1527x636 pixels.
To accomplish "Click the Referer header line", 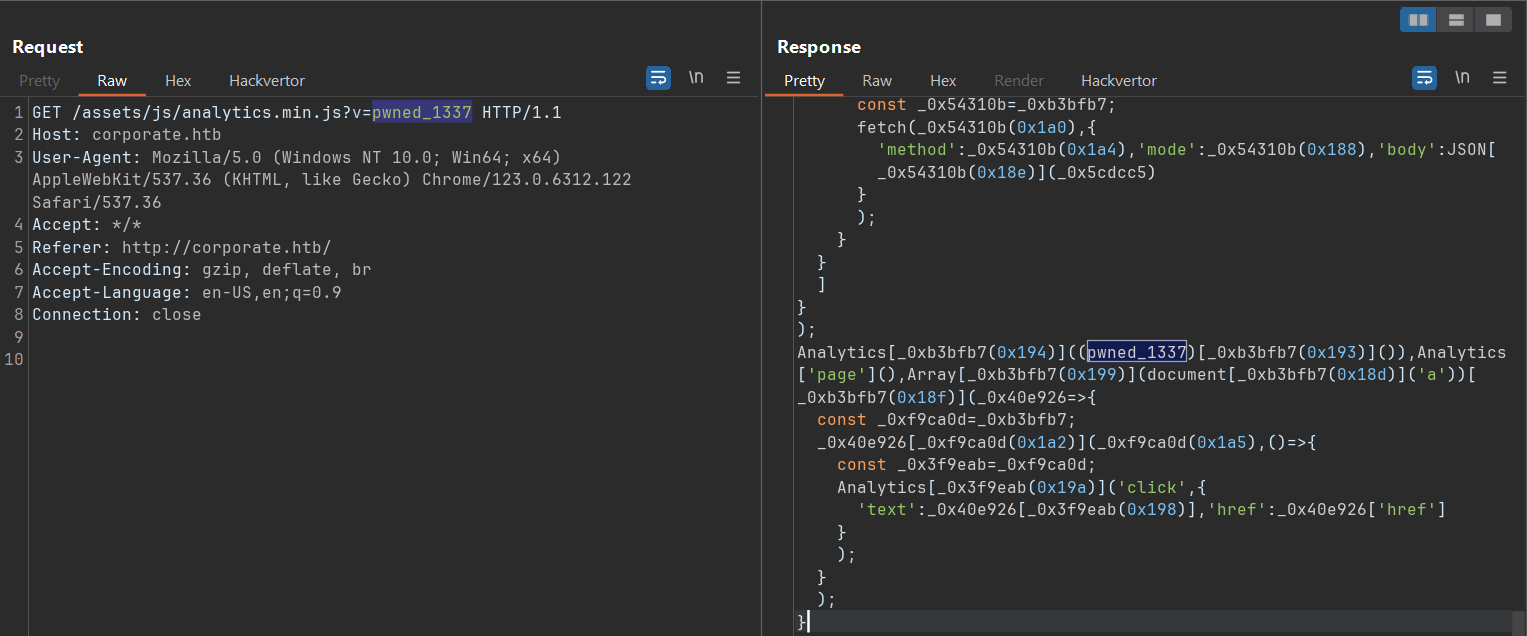I will 181,247.
